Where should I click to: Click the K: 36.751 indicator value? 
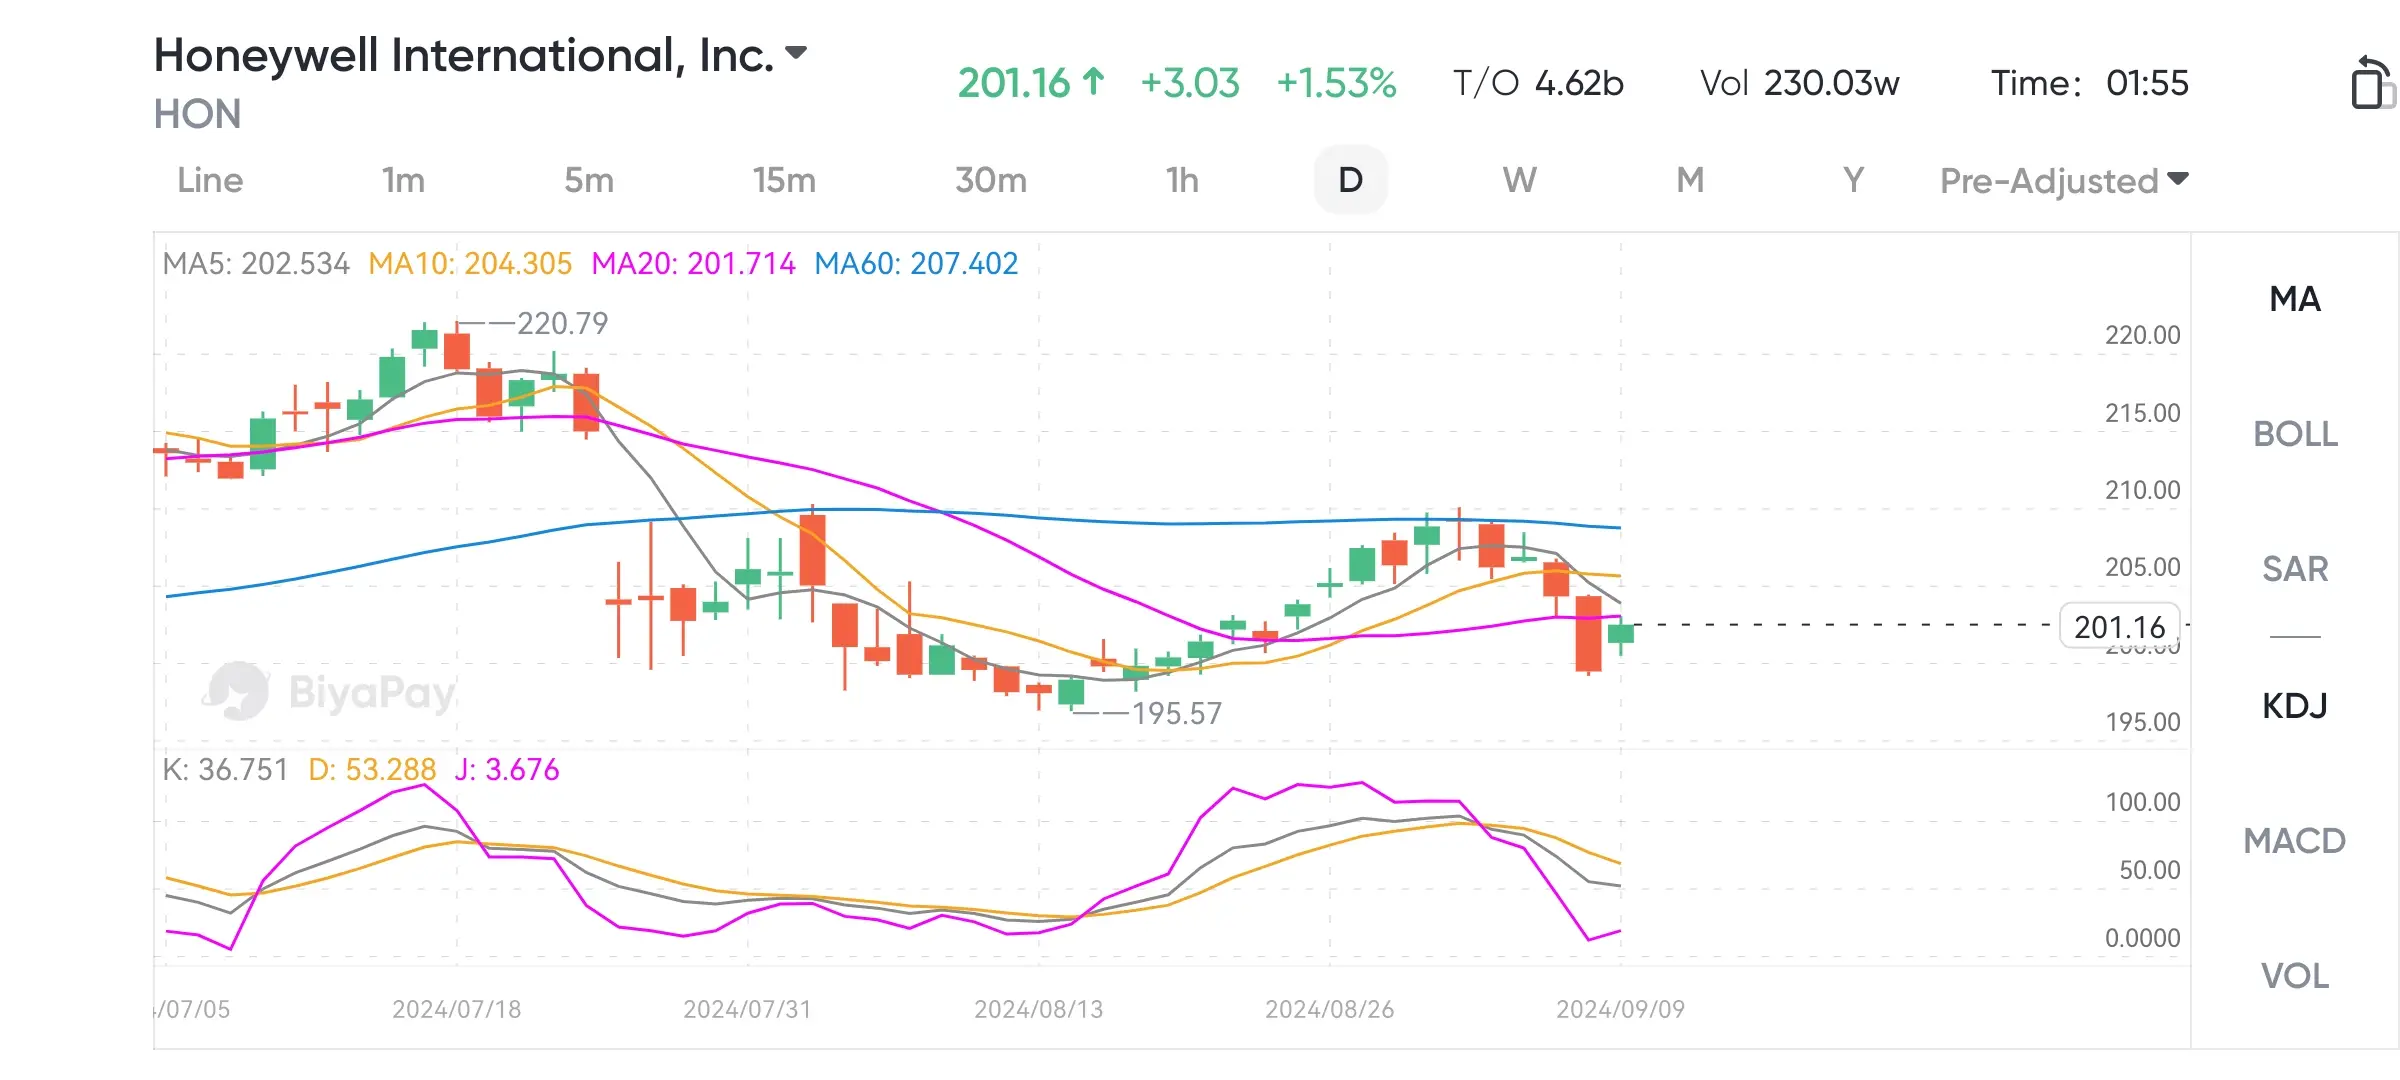(225, 770)
